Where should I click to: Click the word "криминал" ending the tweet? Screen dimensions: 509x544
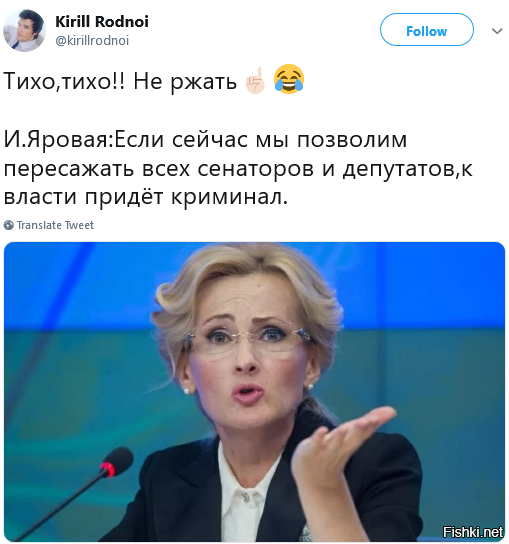(227, 198)
